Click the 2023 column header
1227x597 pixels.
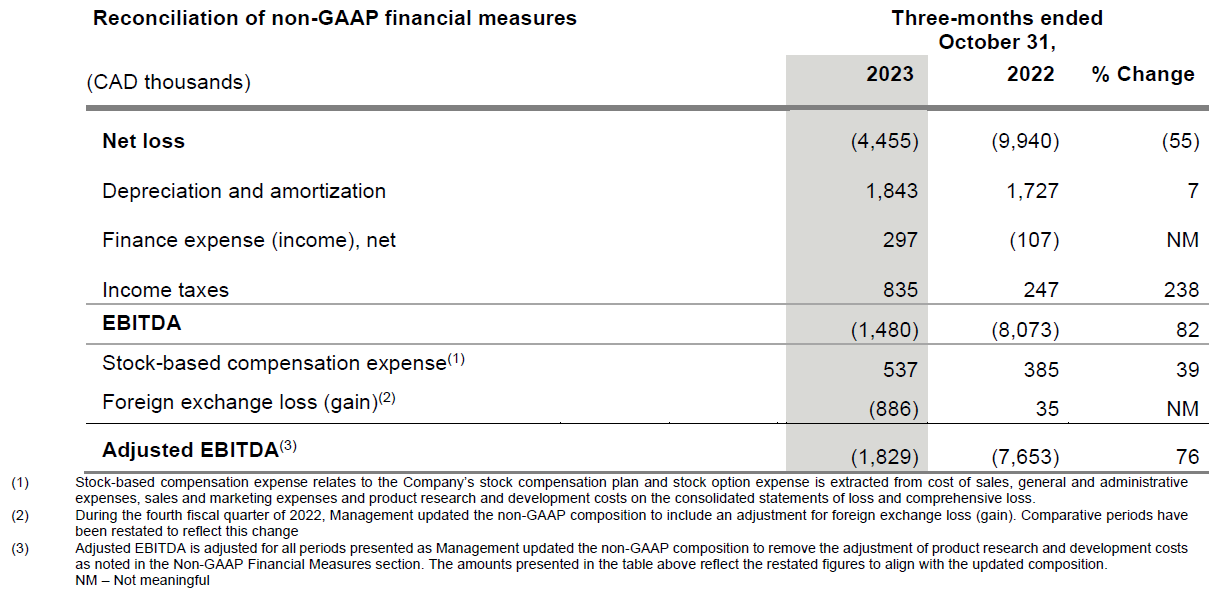pos(889,75)
